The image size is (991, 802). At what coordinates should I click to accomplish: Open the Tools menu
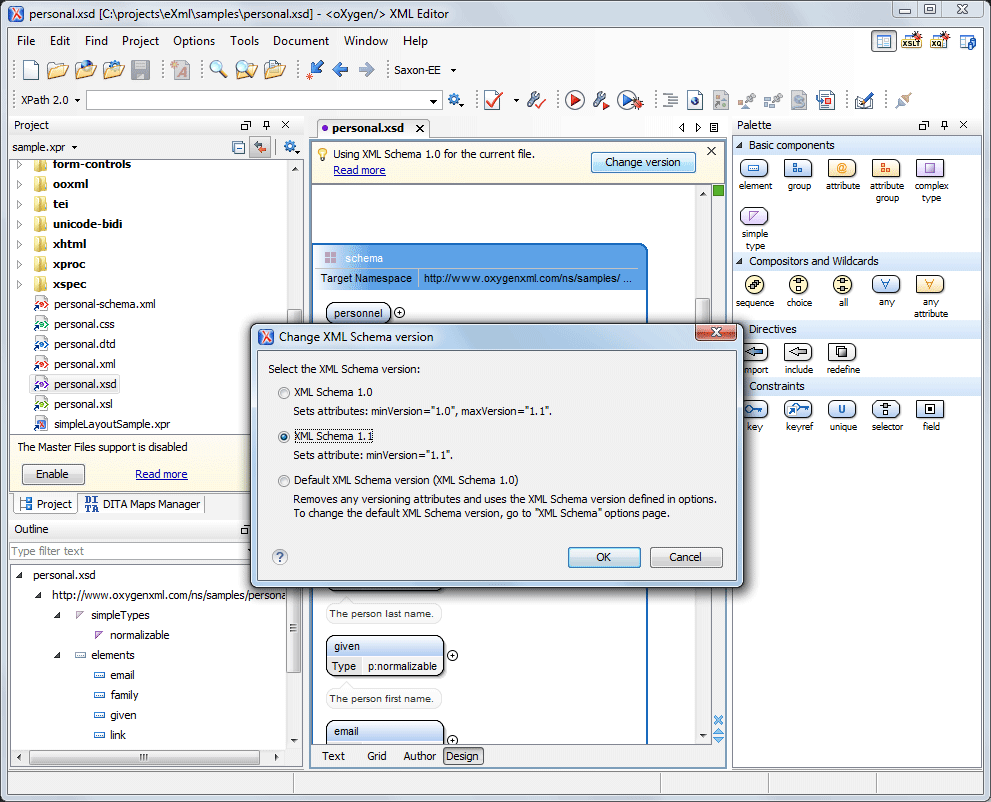[x=244, y=41]
